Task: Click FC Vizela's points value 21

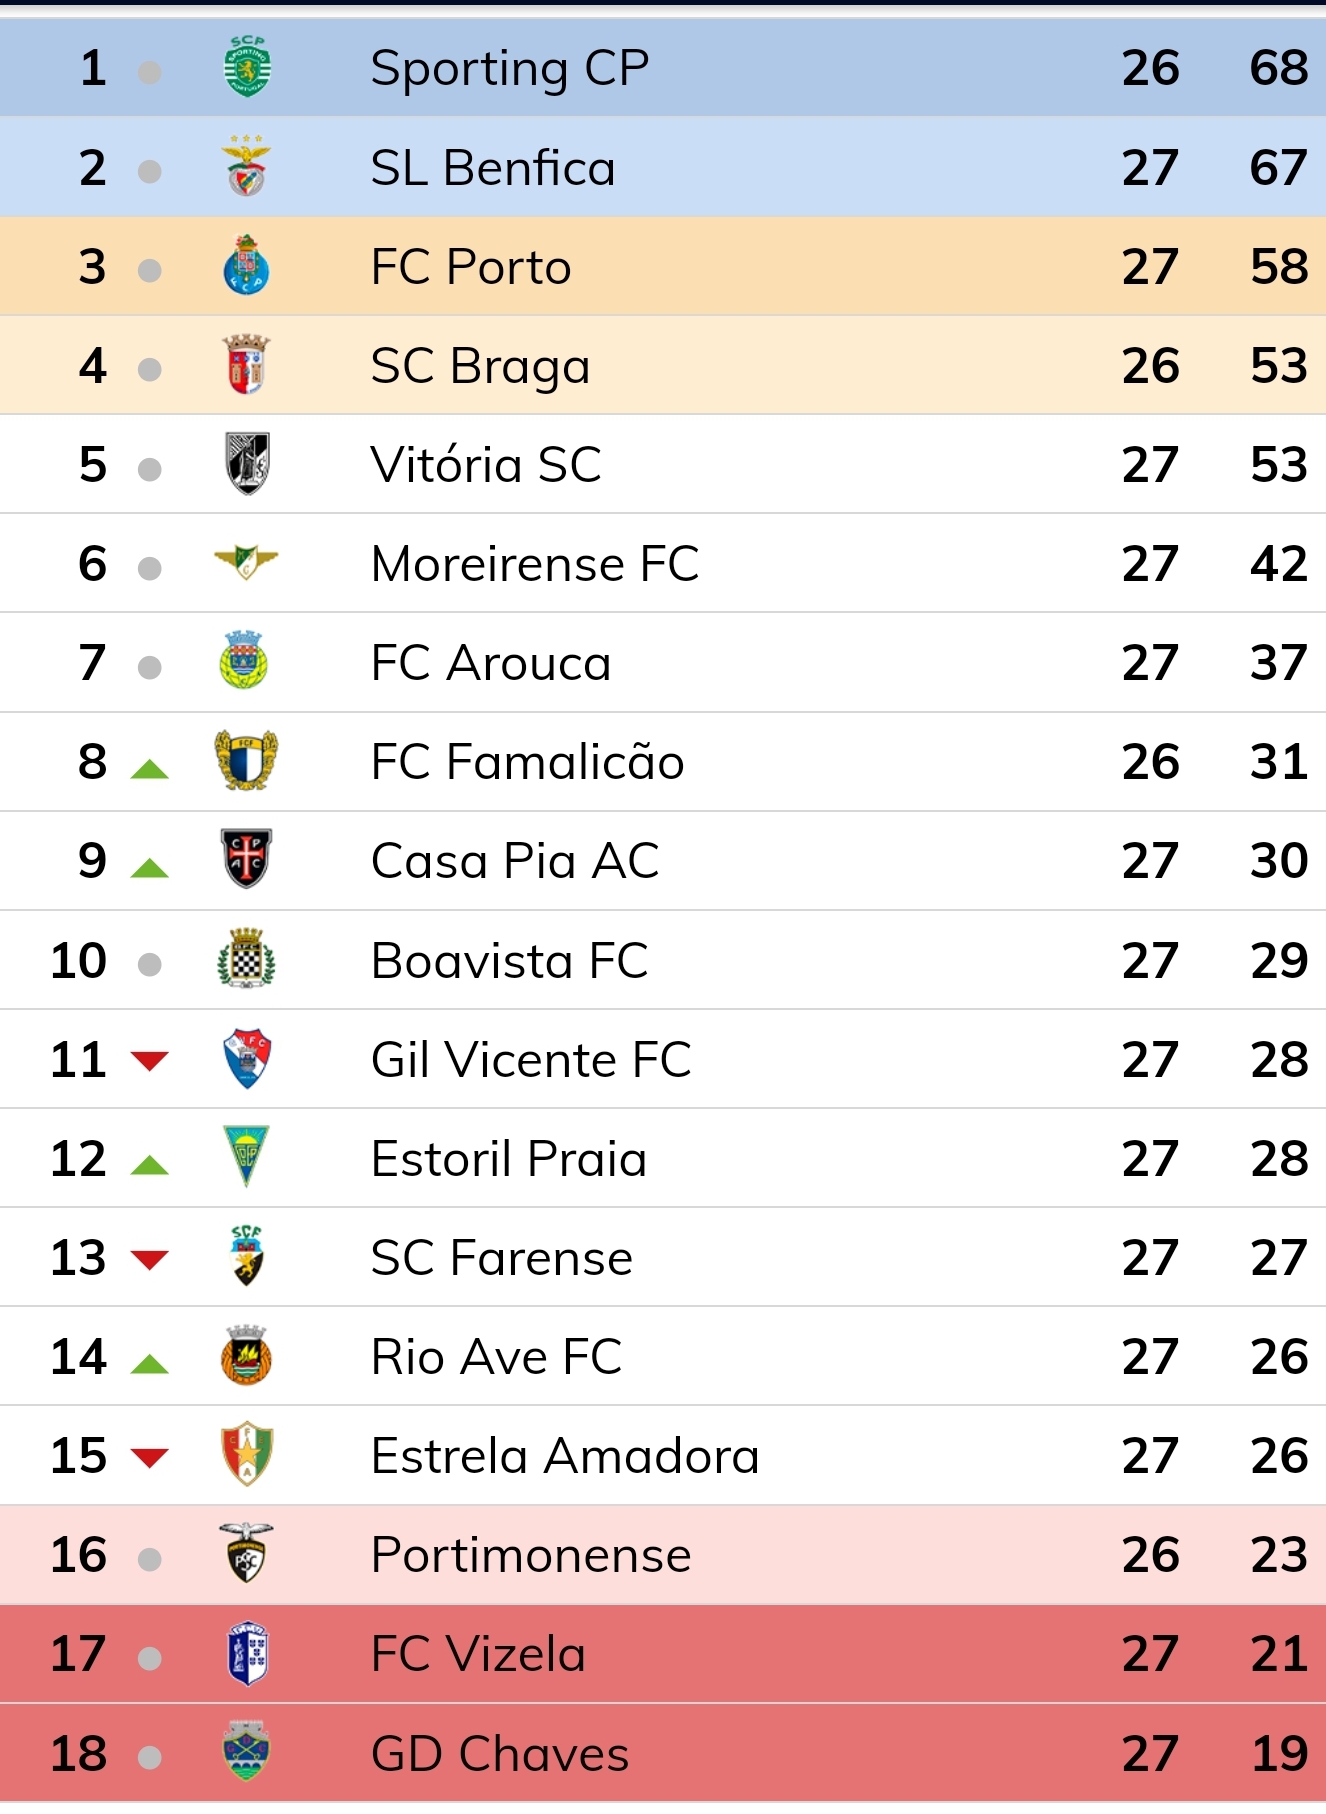Action: [1279, 1654]
